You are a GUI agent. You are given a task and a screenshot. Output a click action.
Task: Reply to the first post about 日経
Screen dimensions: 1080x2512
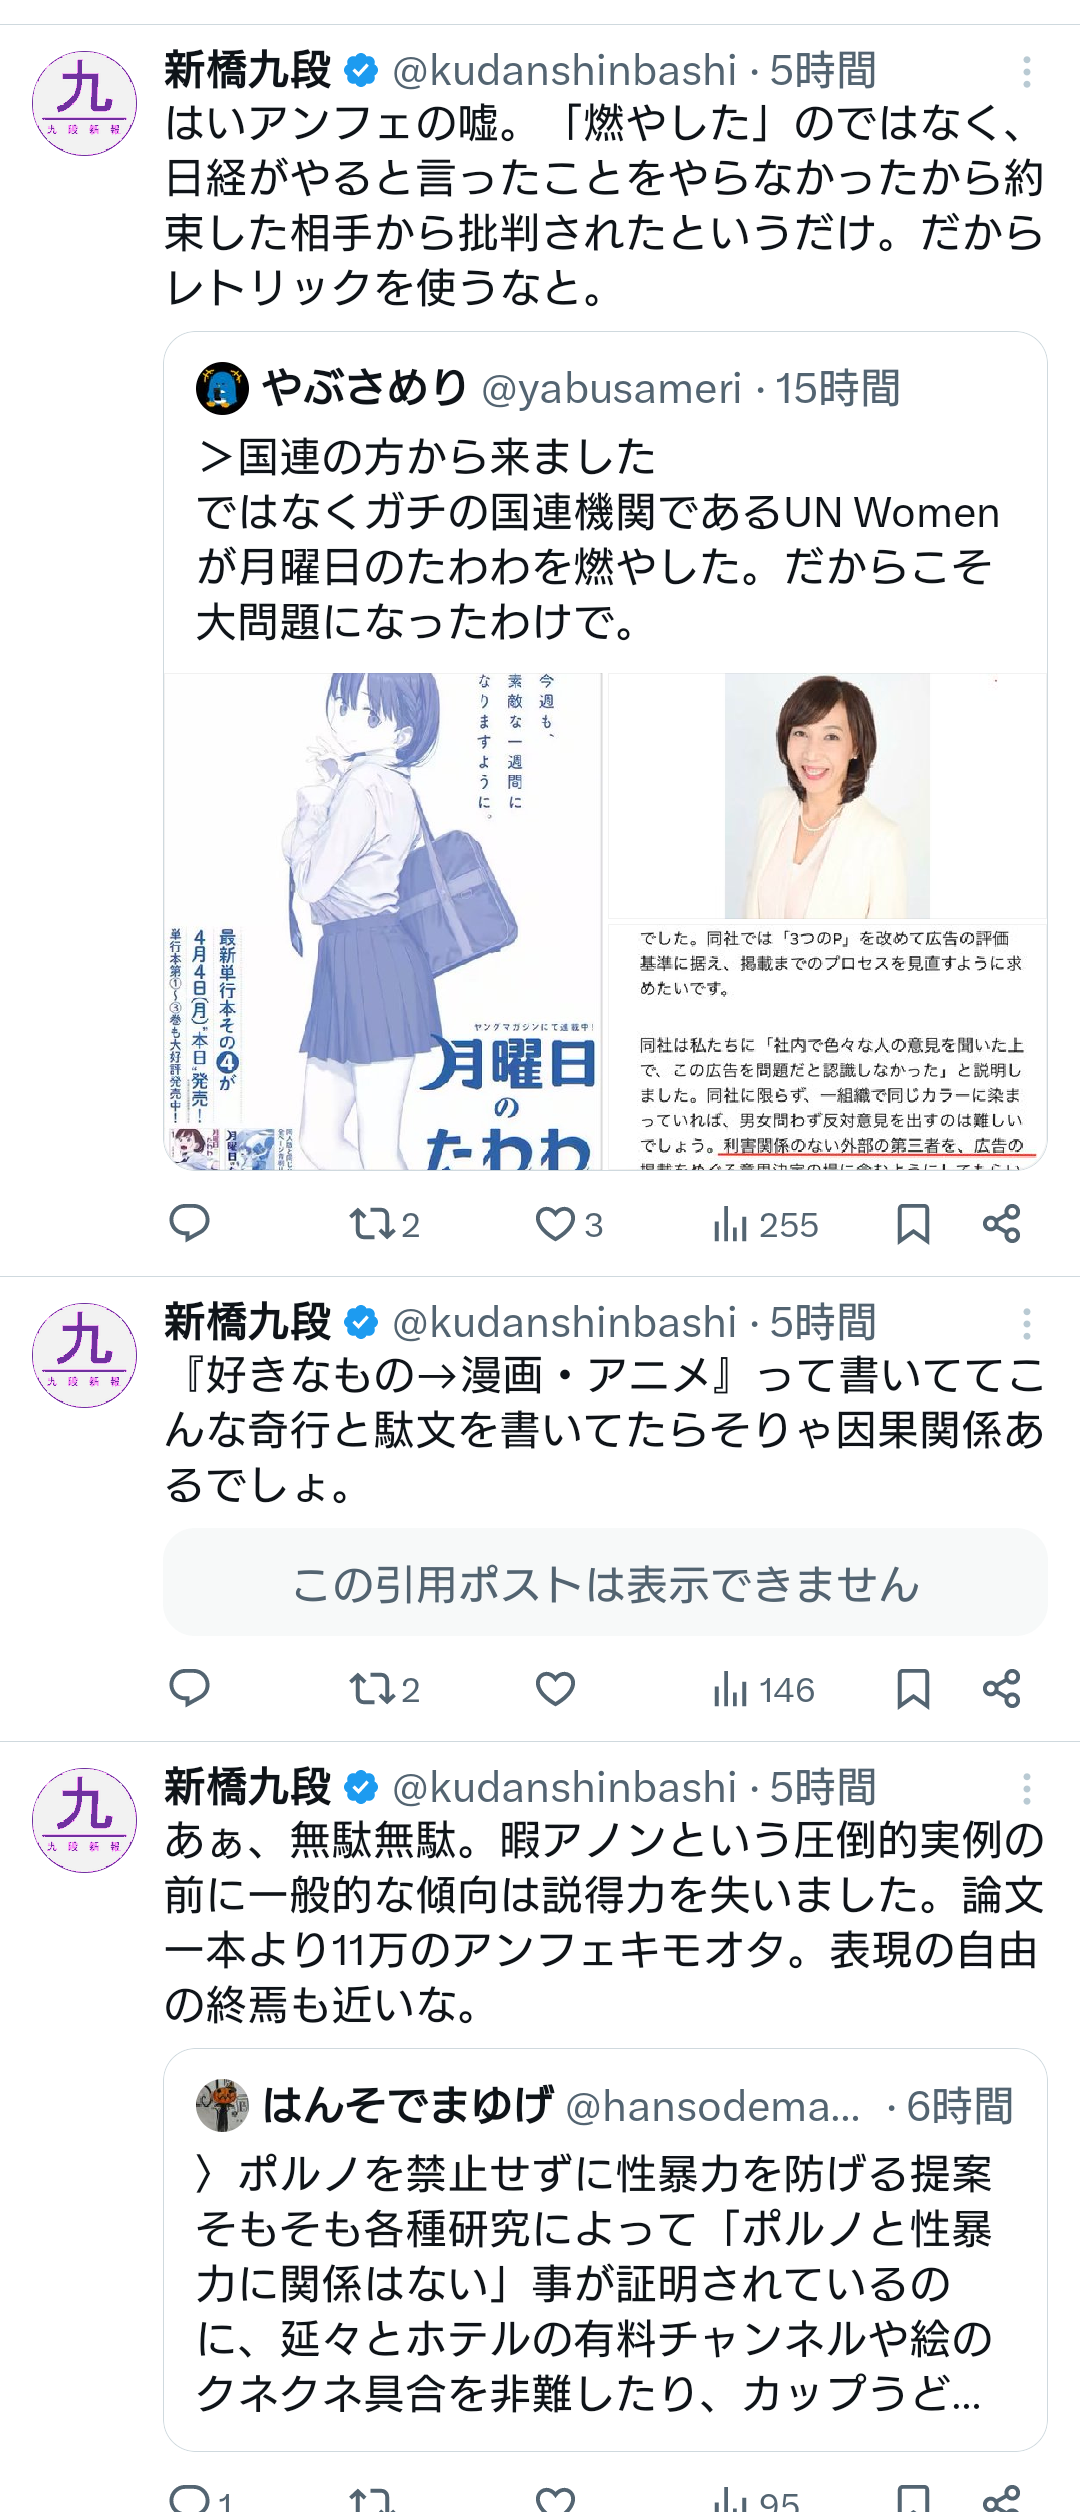[x=189, y=1223]
